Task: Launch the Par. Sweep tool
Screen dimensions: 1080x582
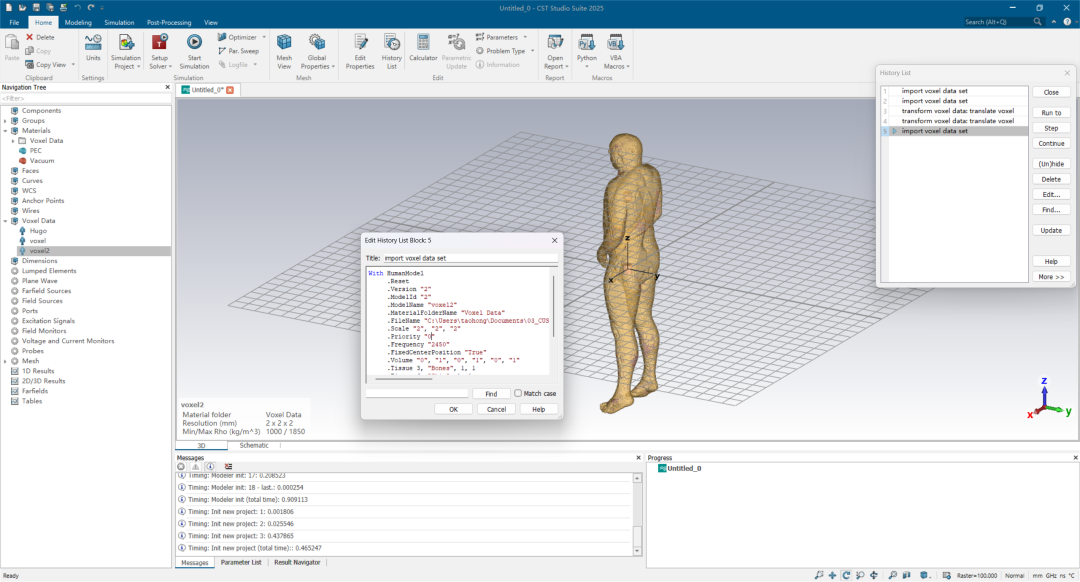Action: (238, 51)
